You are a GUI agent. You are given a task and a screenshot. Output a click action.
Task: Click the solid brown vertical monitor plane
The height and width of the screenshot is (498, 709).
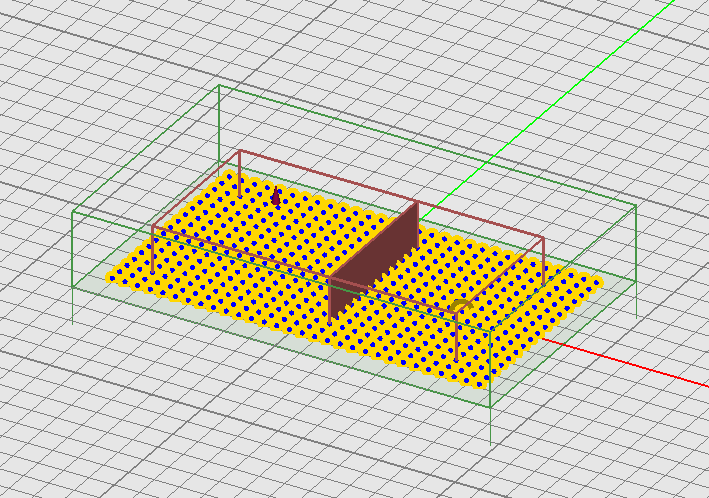pos(373,263)
